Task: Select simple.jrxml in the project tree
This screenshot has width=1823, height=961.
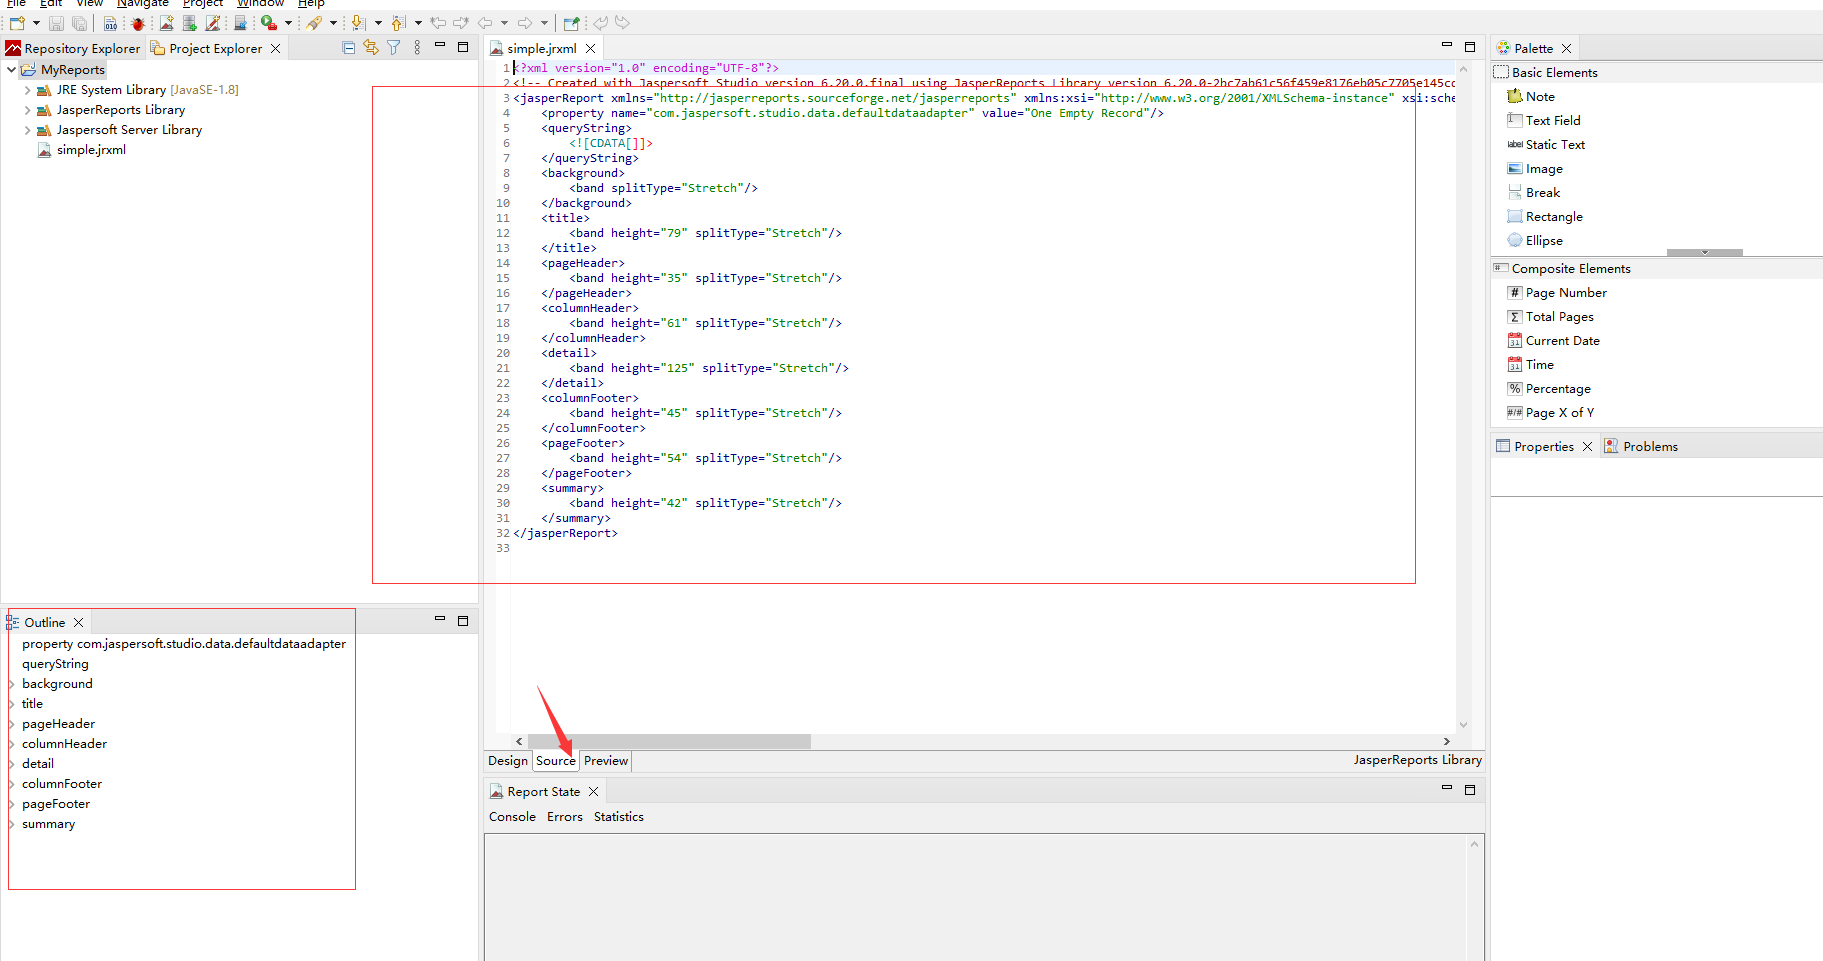Action: 91,150
